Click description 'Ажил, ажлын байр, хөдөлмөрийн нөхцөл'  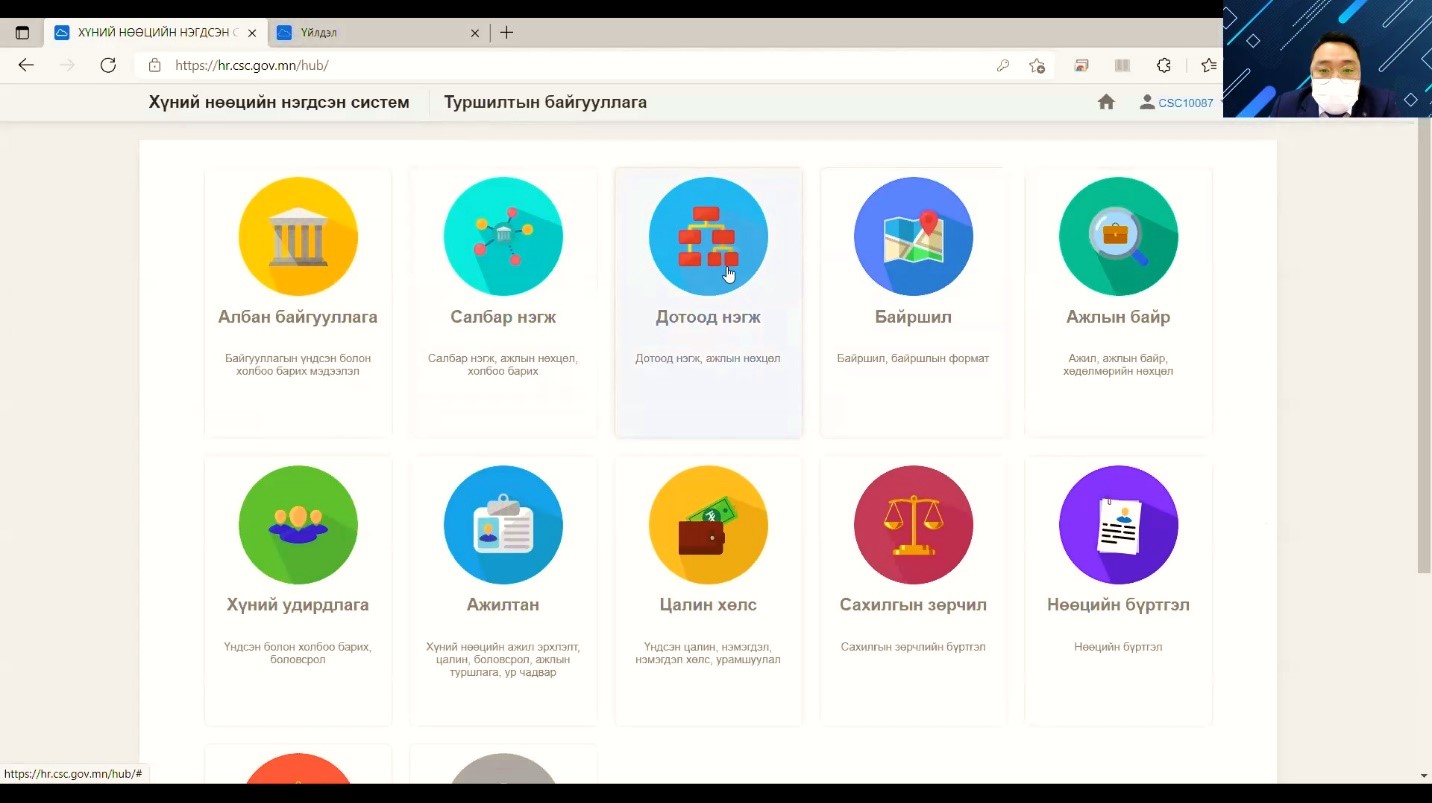click(x=1118, y=364)
